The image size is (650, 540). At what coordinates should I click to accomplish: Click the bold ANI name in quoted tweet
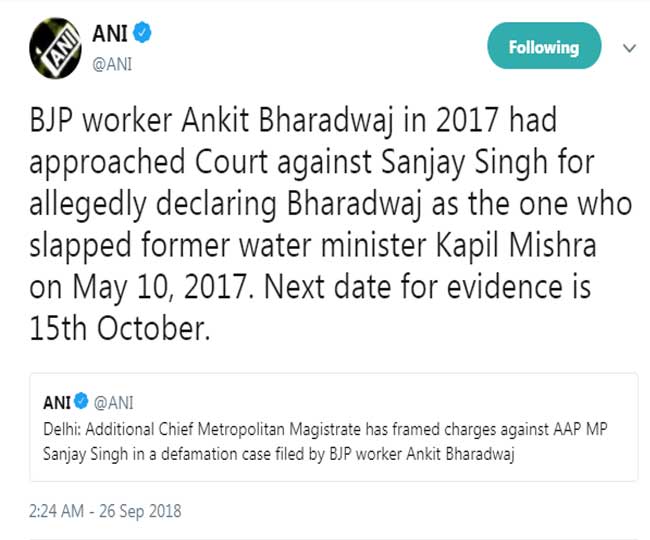point(57,403)
